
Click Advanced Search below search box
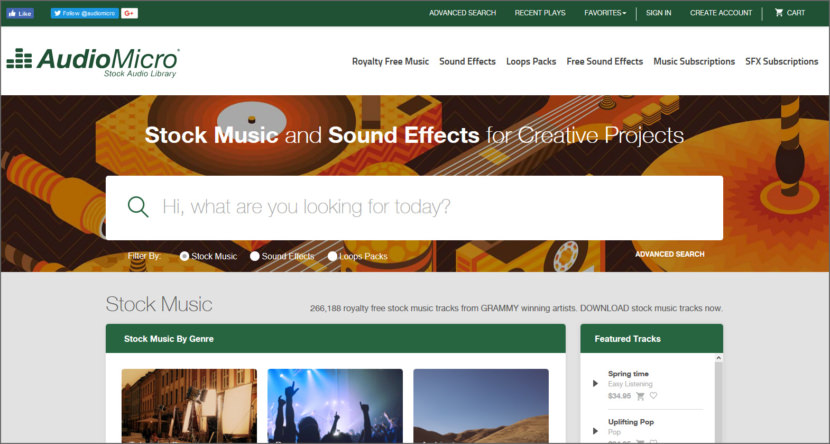pos(670,254)
